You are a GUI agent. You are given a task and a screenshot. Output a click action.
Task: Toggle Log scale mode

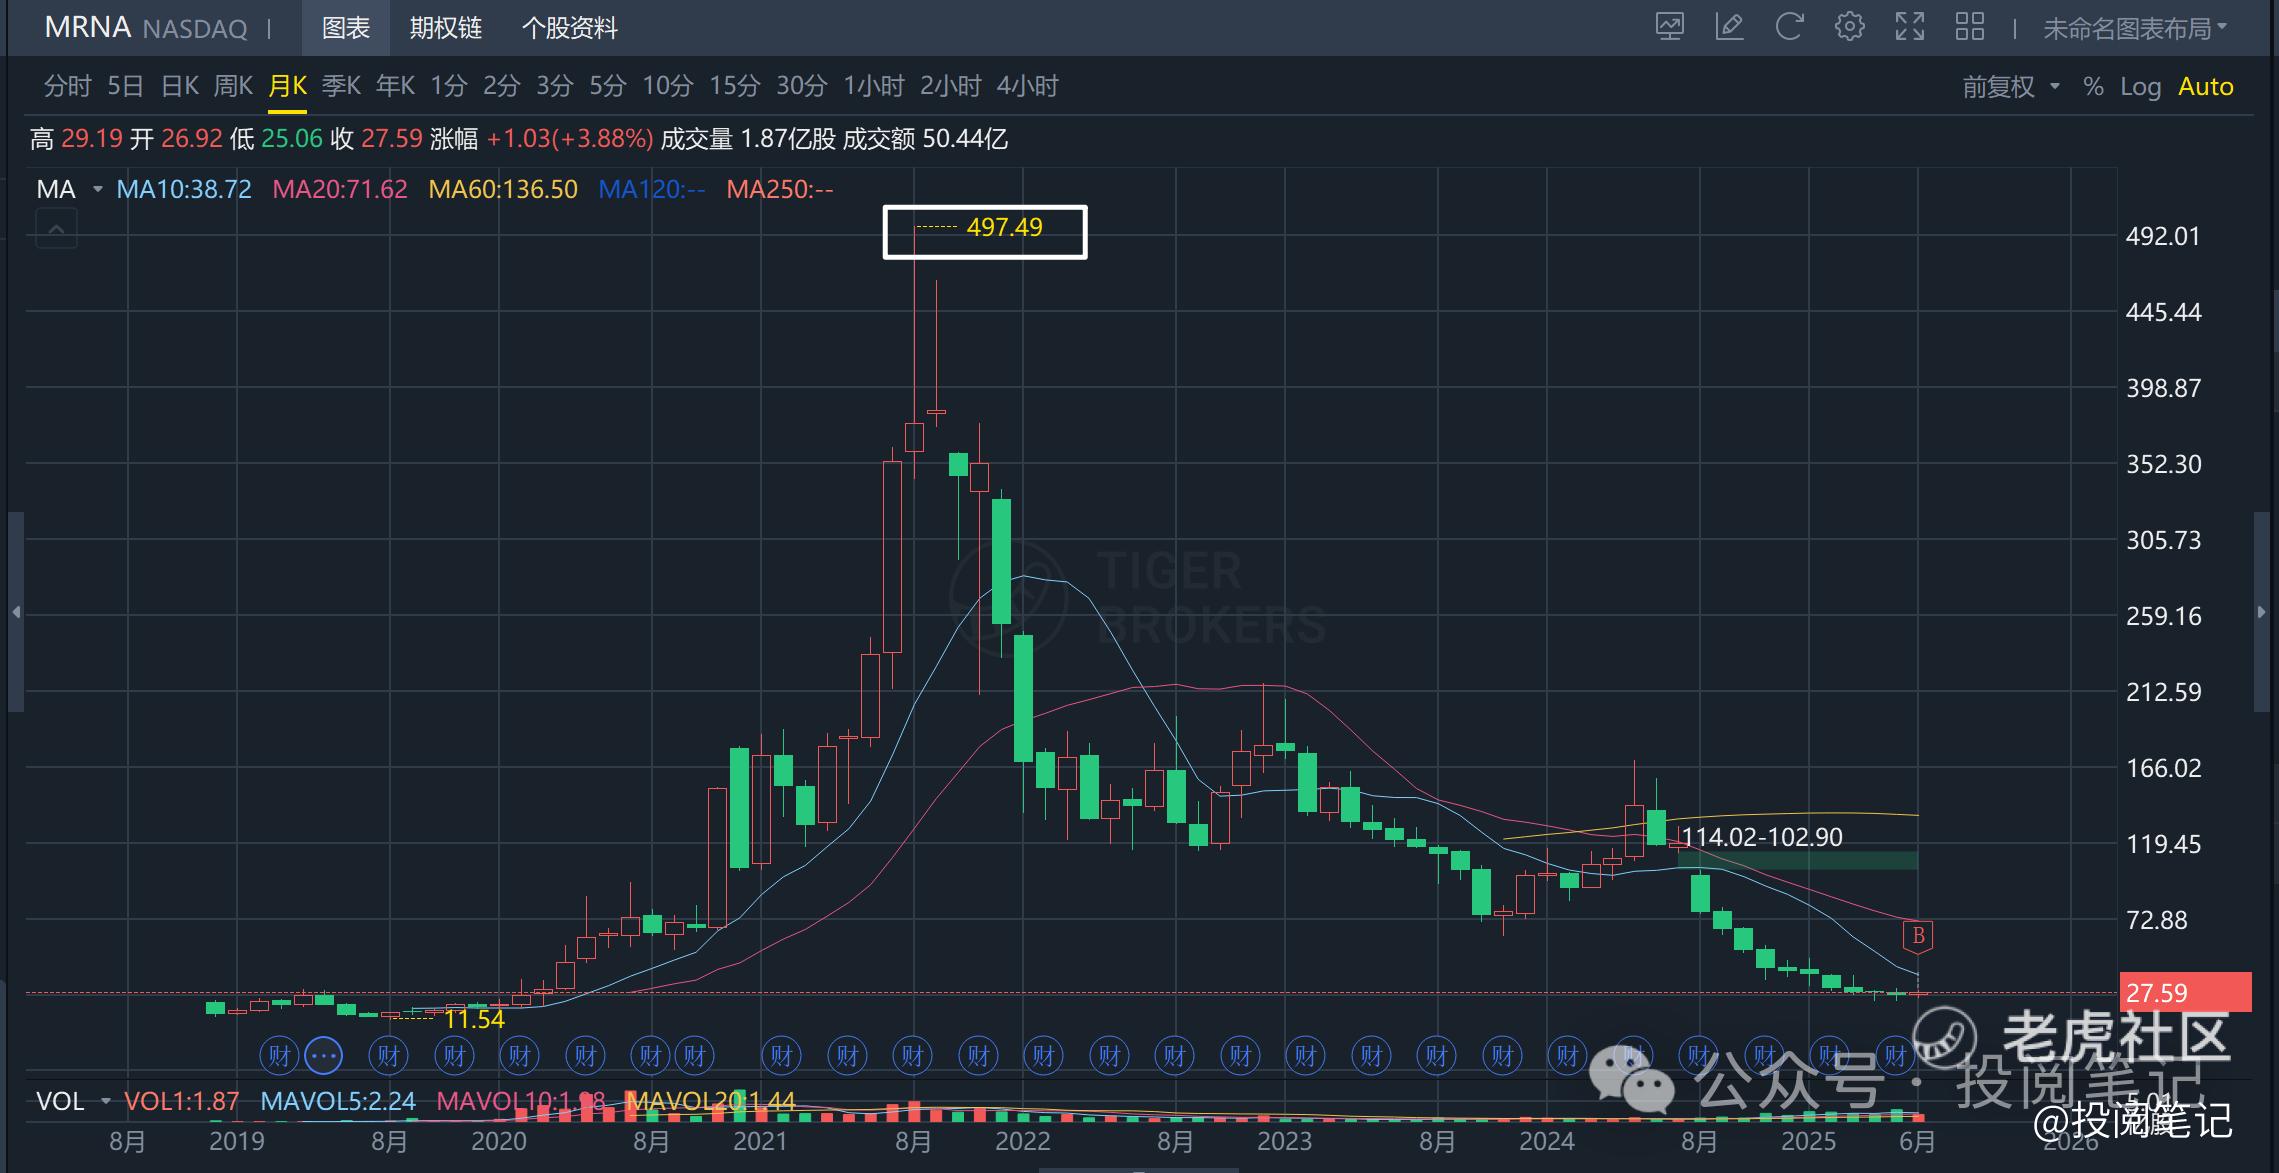[2141, 86]
